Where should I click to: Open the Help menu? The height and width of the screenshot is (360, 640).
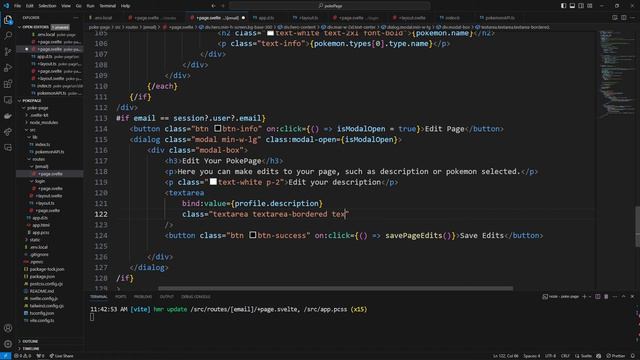(x=125, y=6)
